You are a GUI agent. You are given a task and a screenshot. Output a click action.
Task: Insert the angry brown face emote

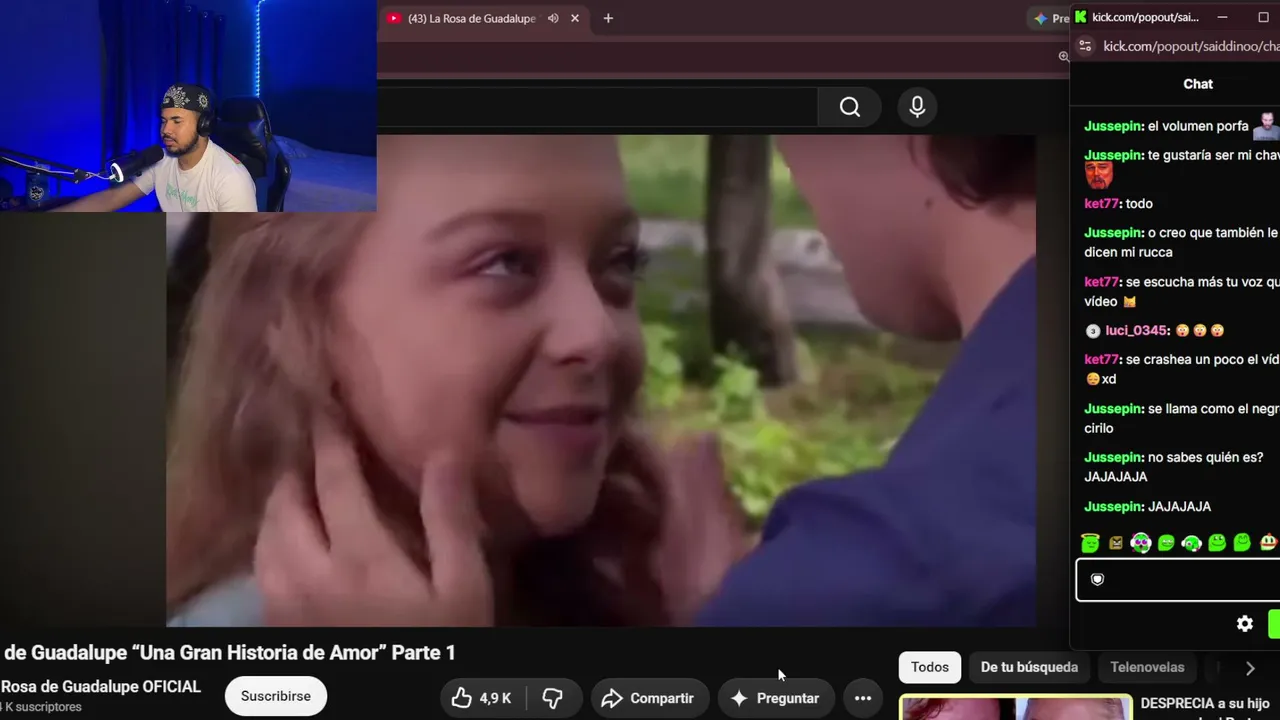click(1116, 543)
